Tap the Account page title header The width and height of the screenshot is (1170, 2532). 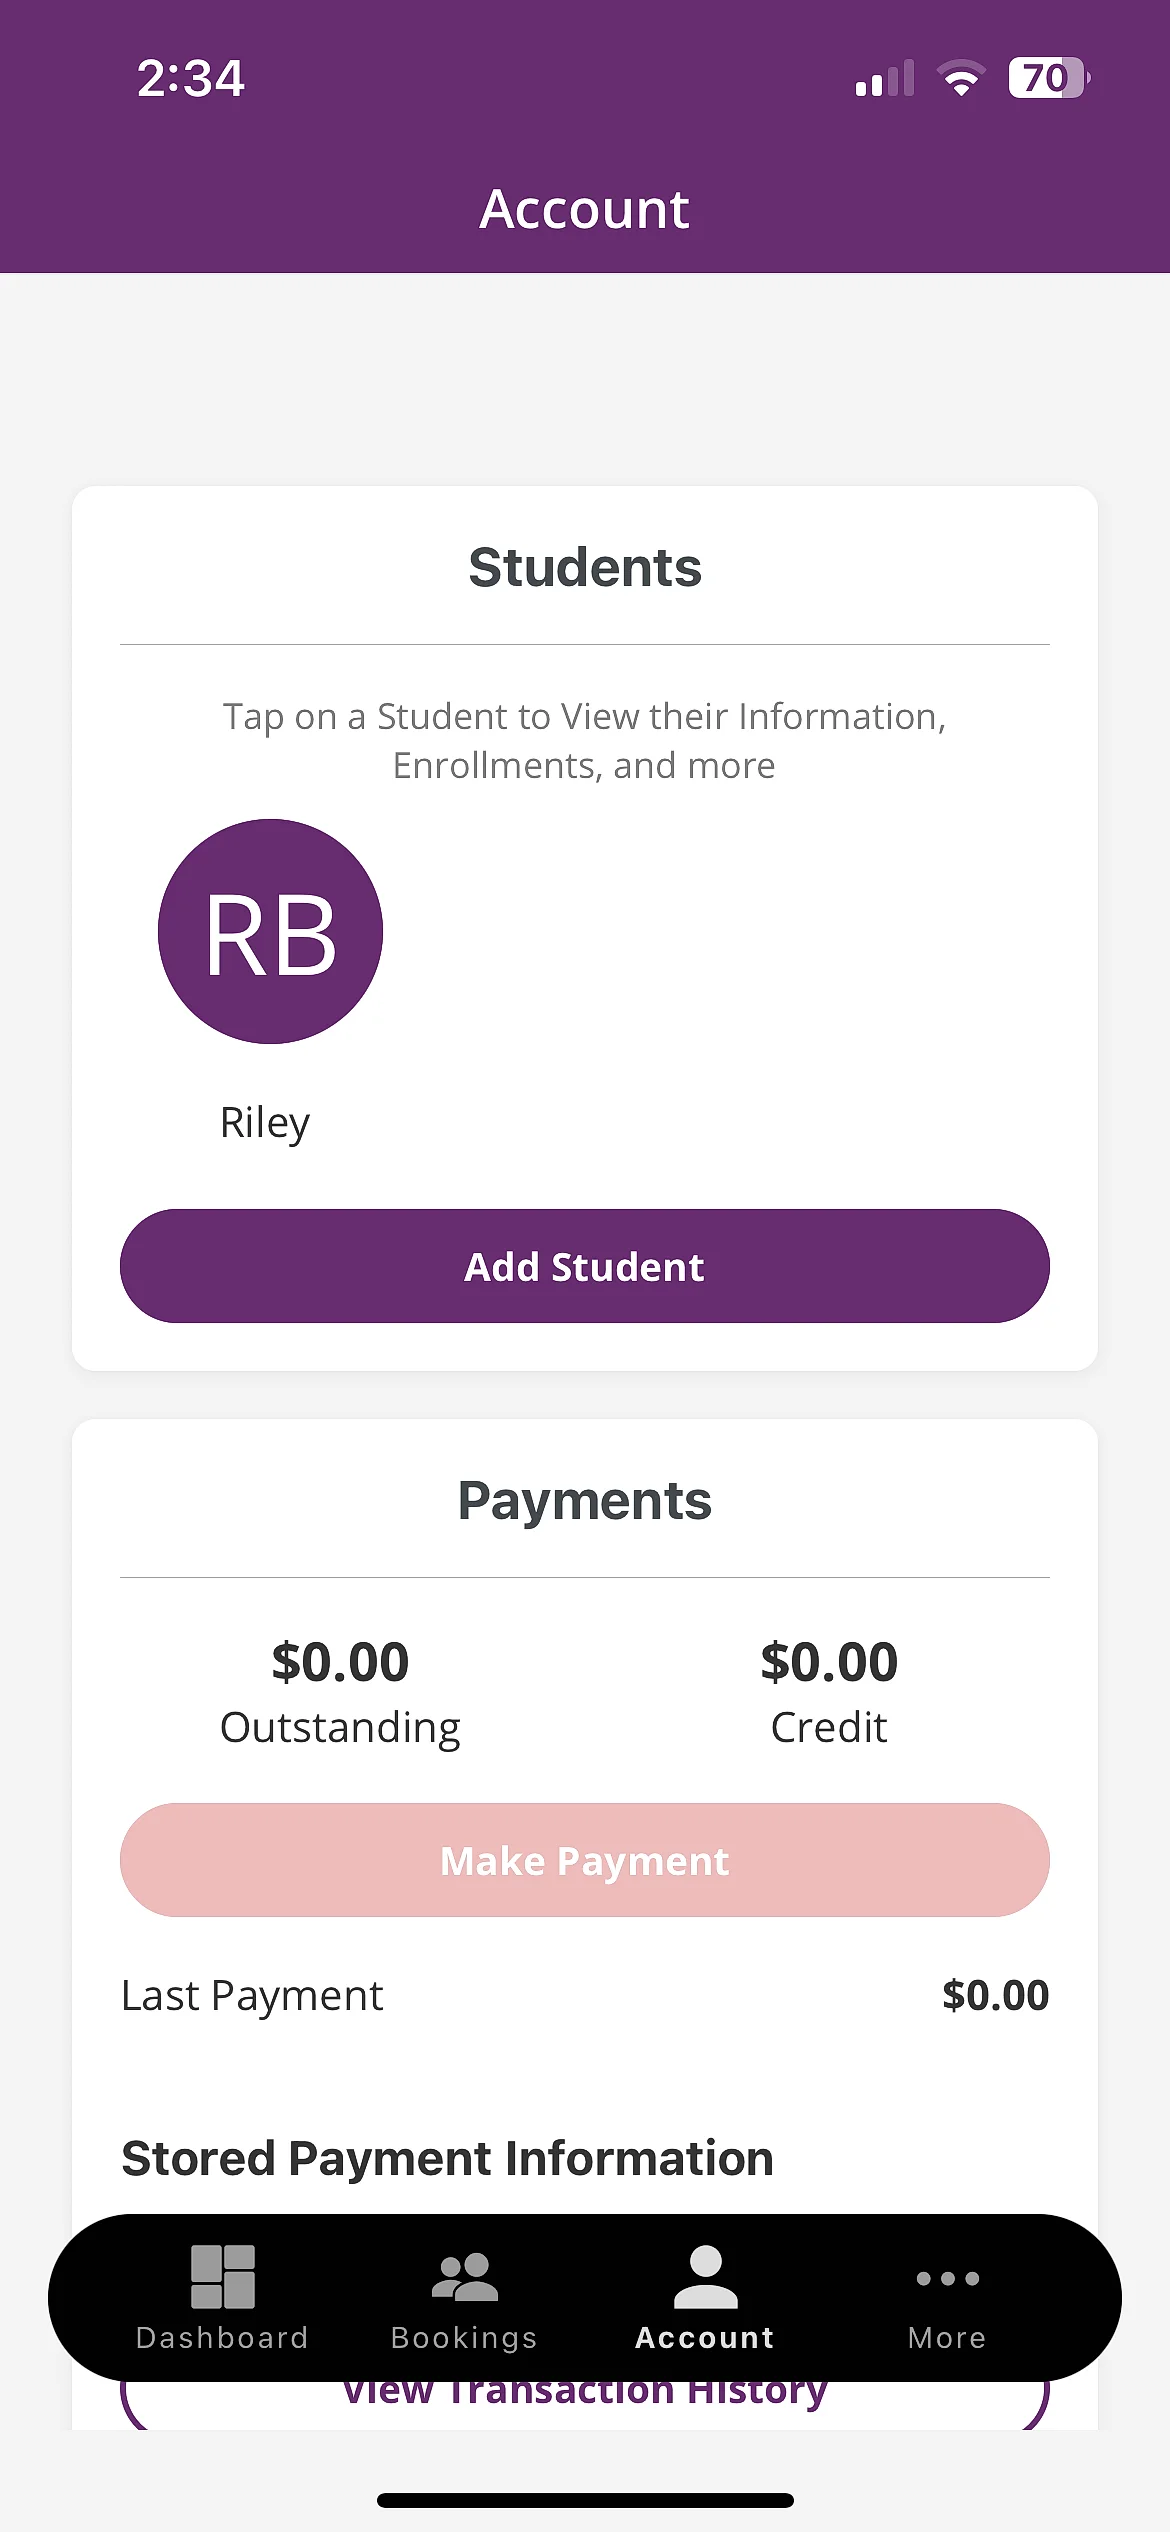(x=585, y=209)
